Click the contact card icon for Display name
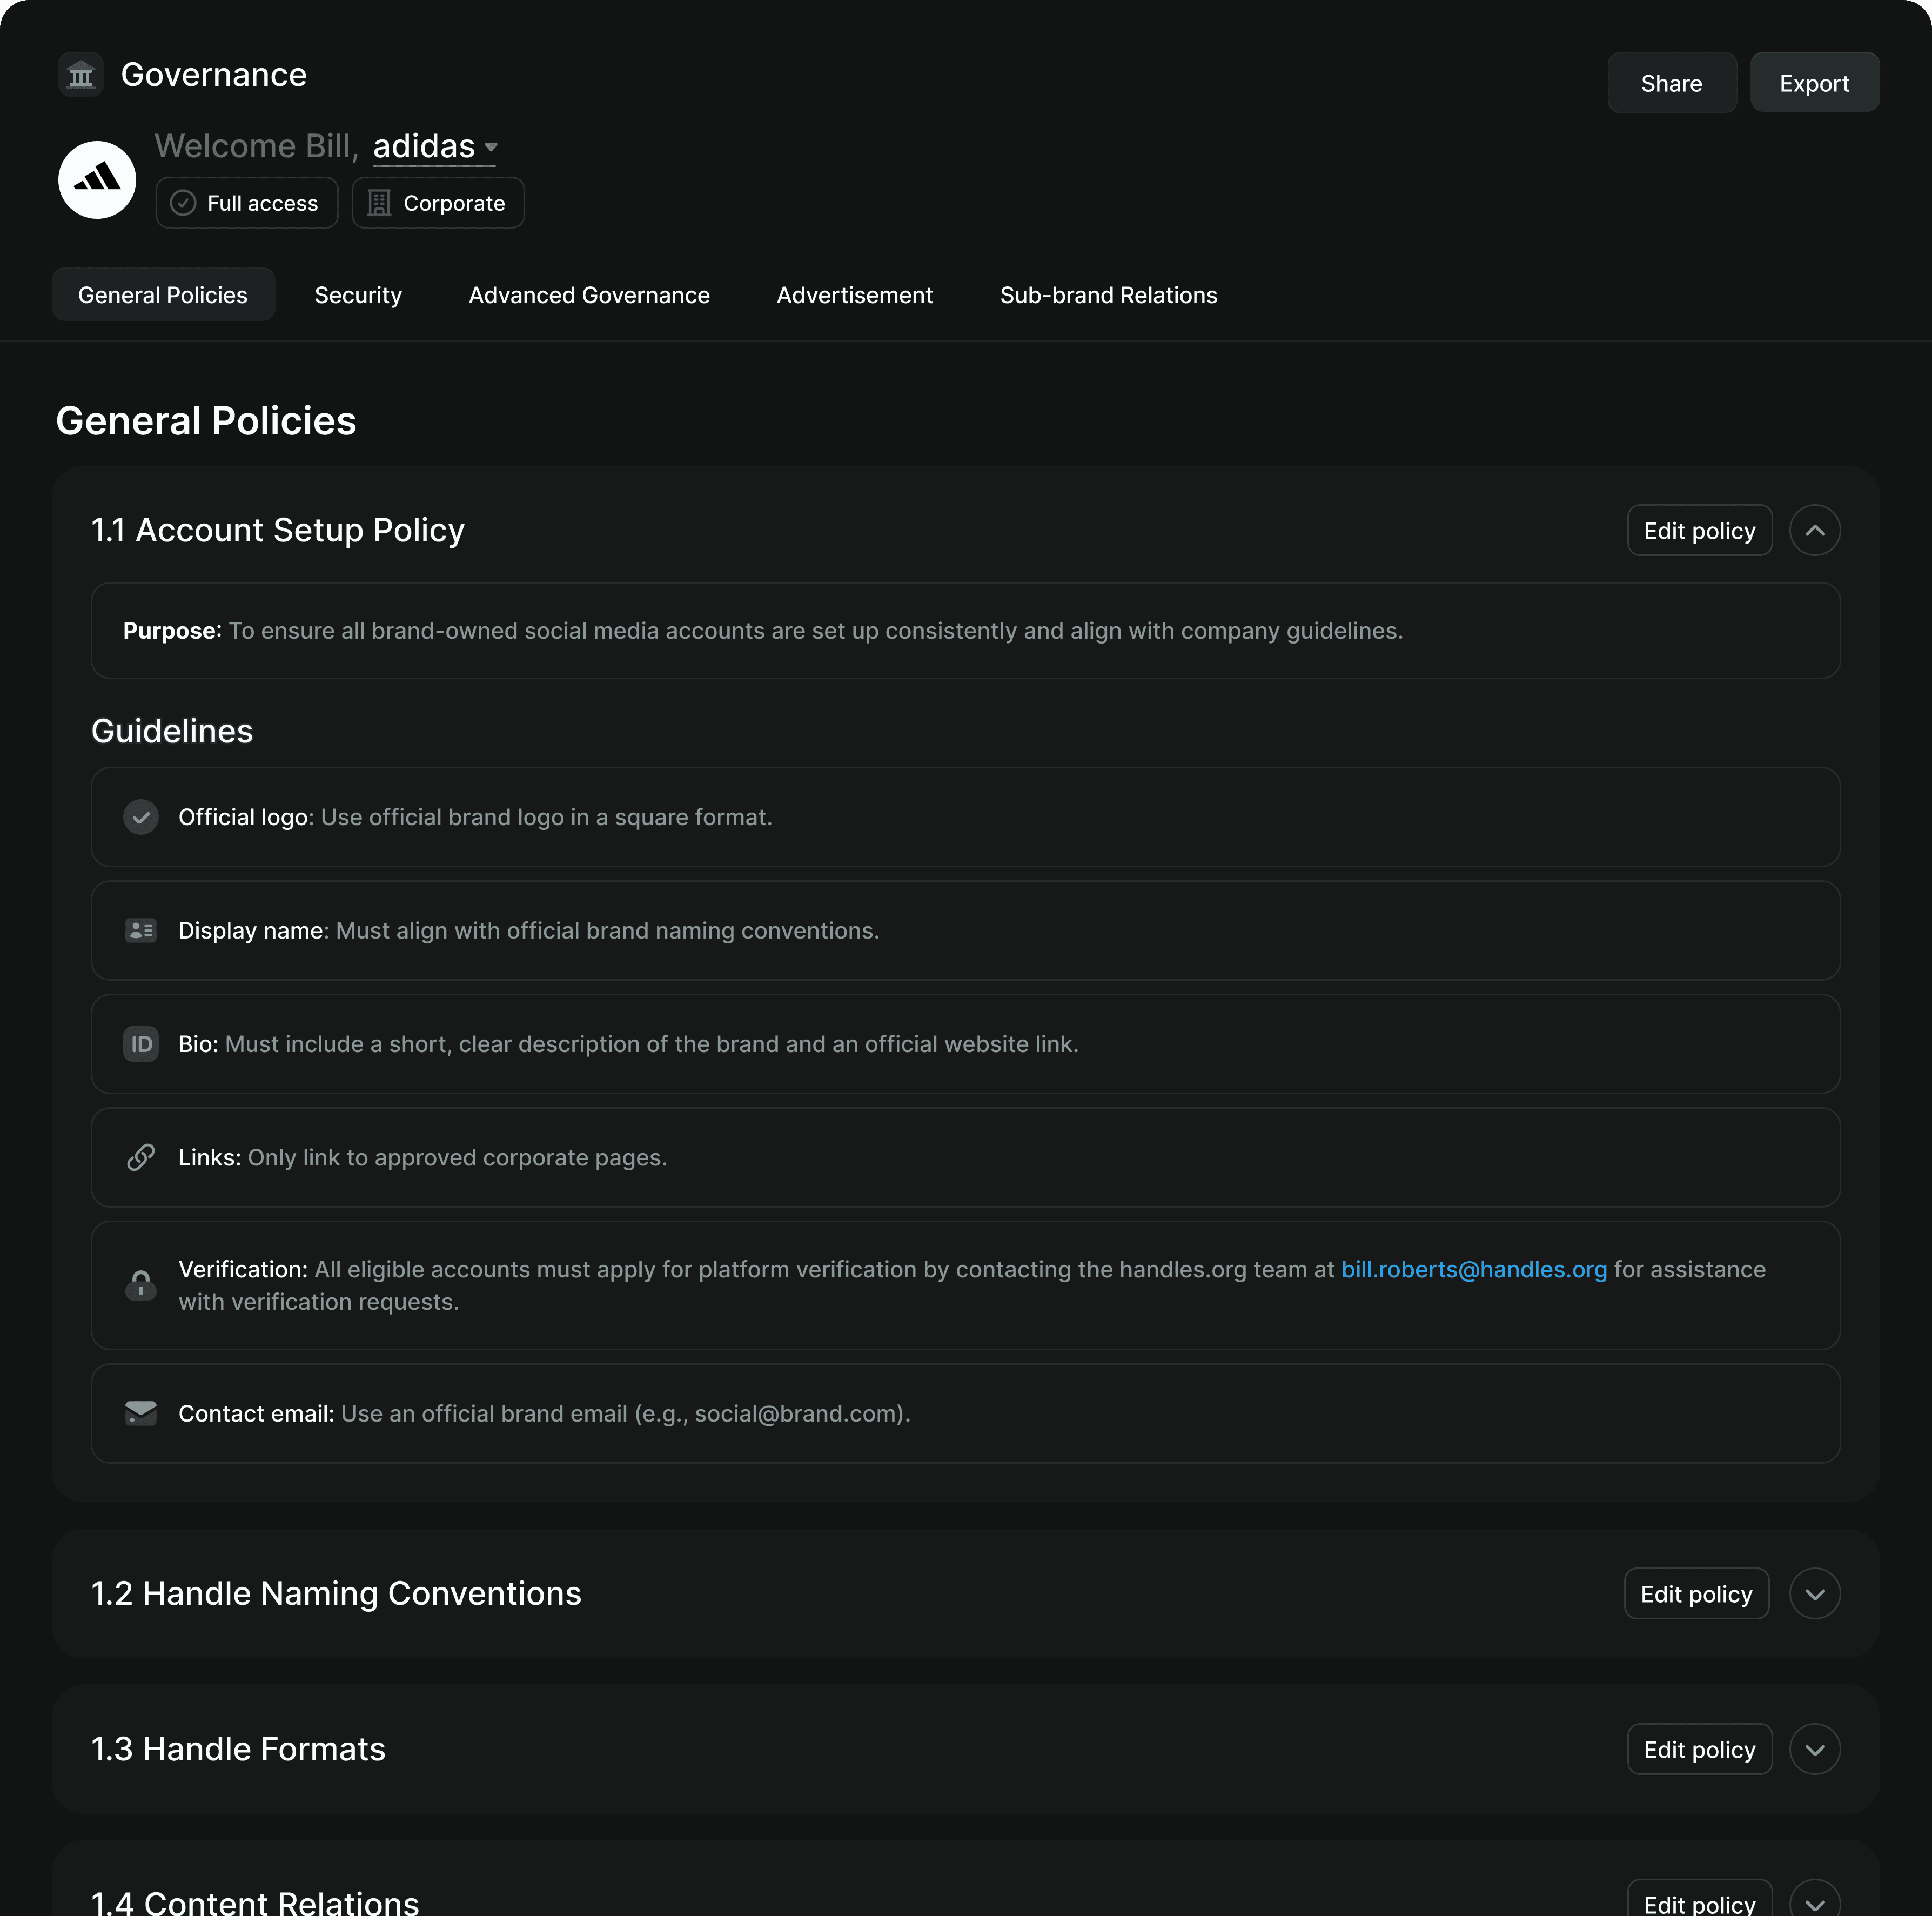The width and height of the screenshot is (1932, 1916). [141, 930]
